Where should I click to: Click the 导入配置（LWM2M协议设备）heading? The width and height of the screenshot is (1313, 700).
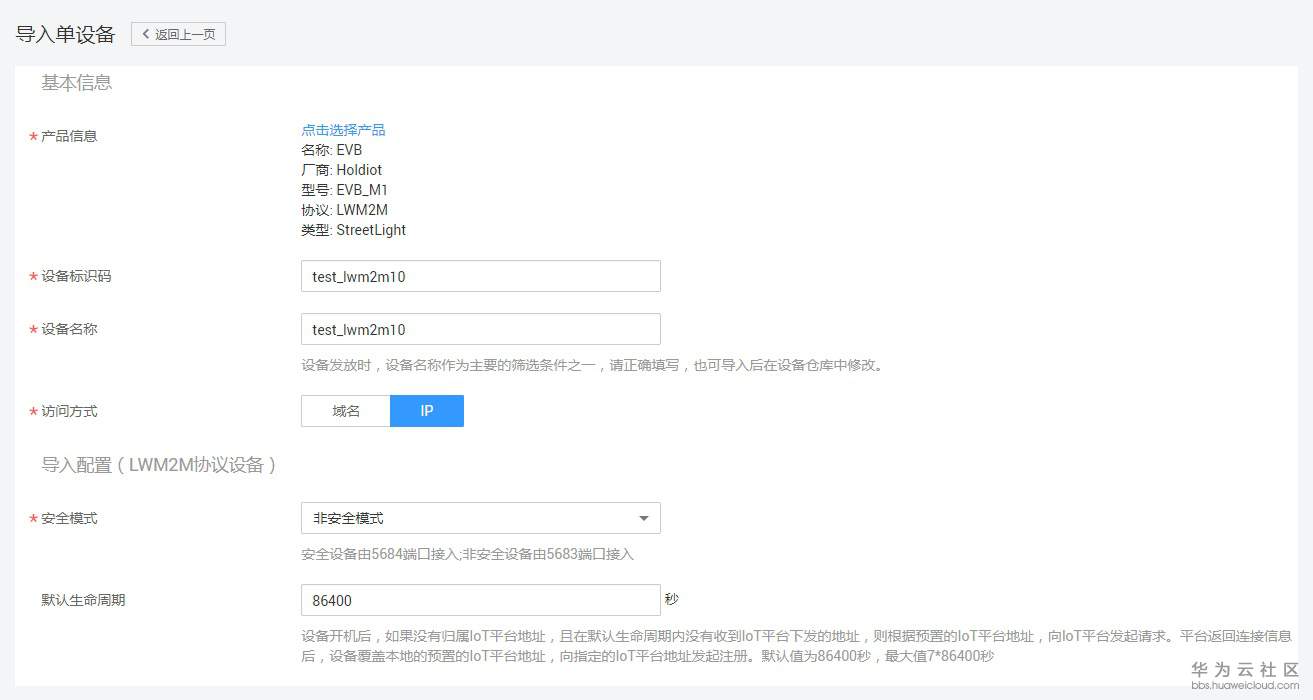159,465
